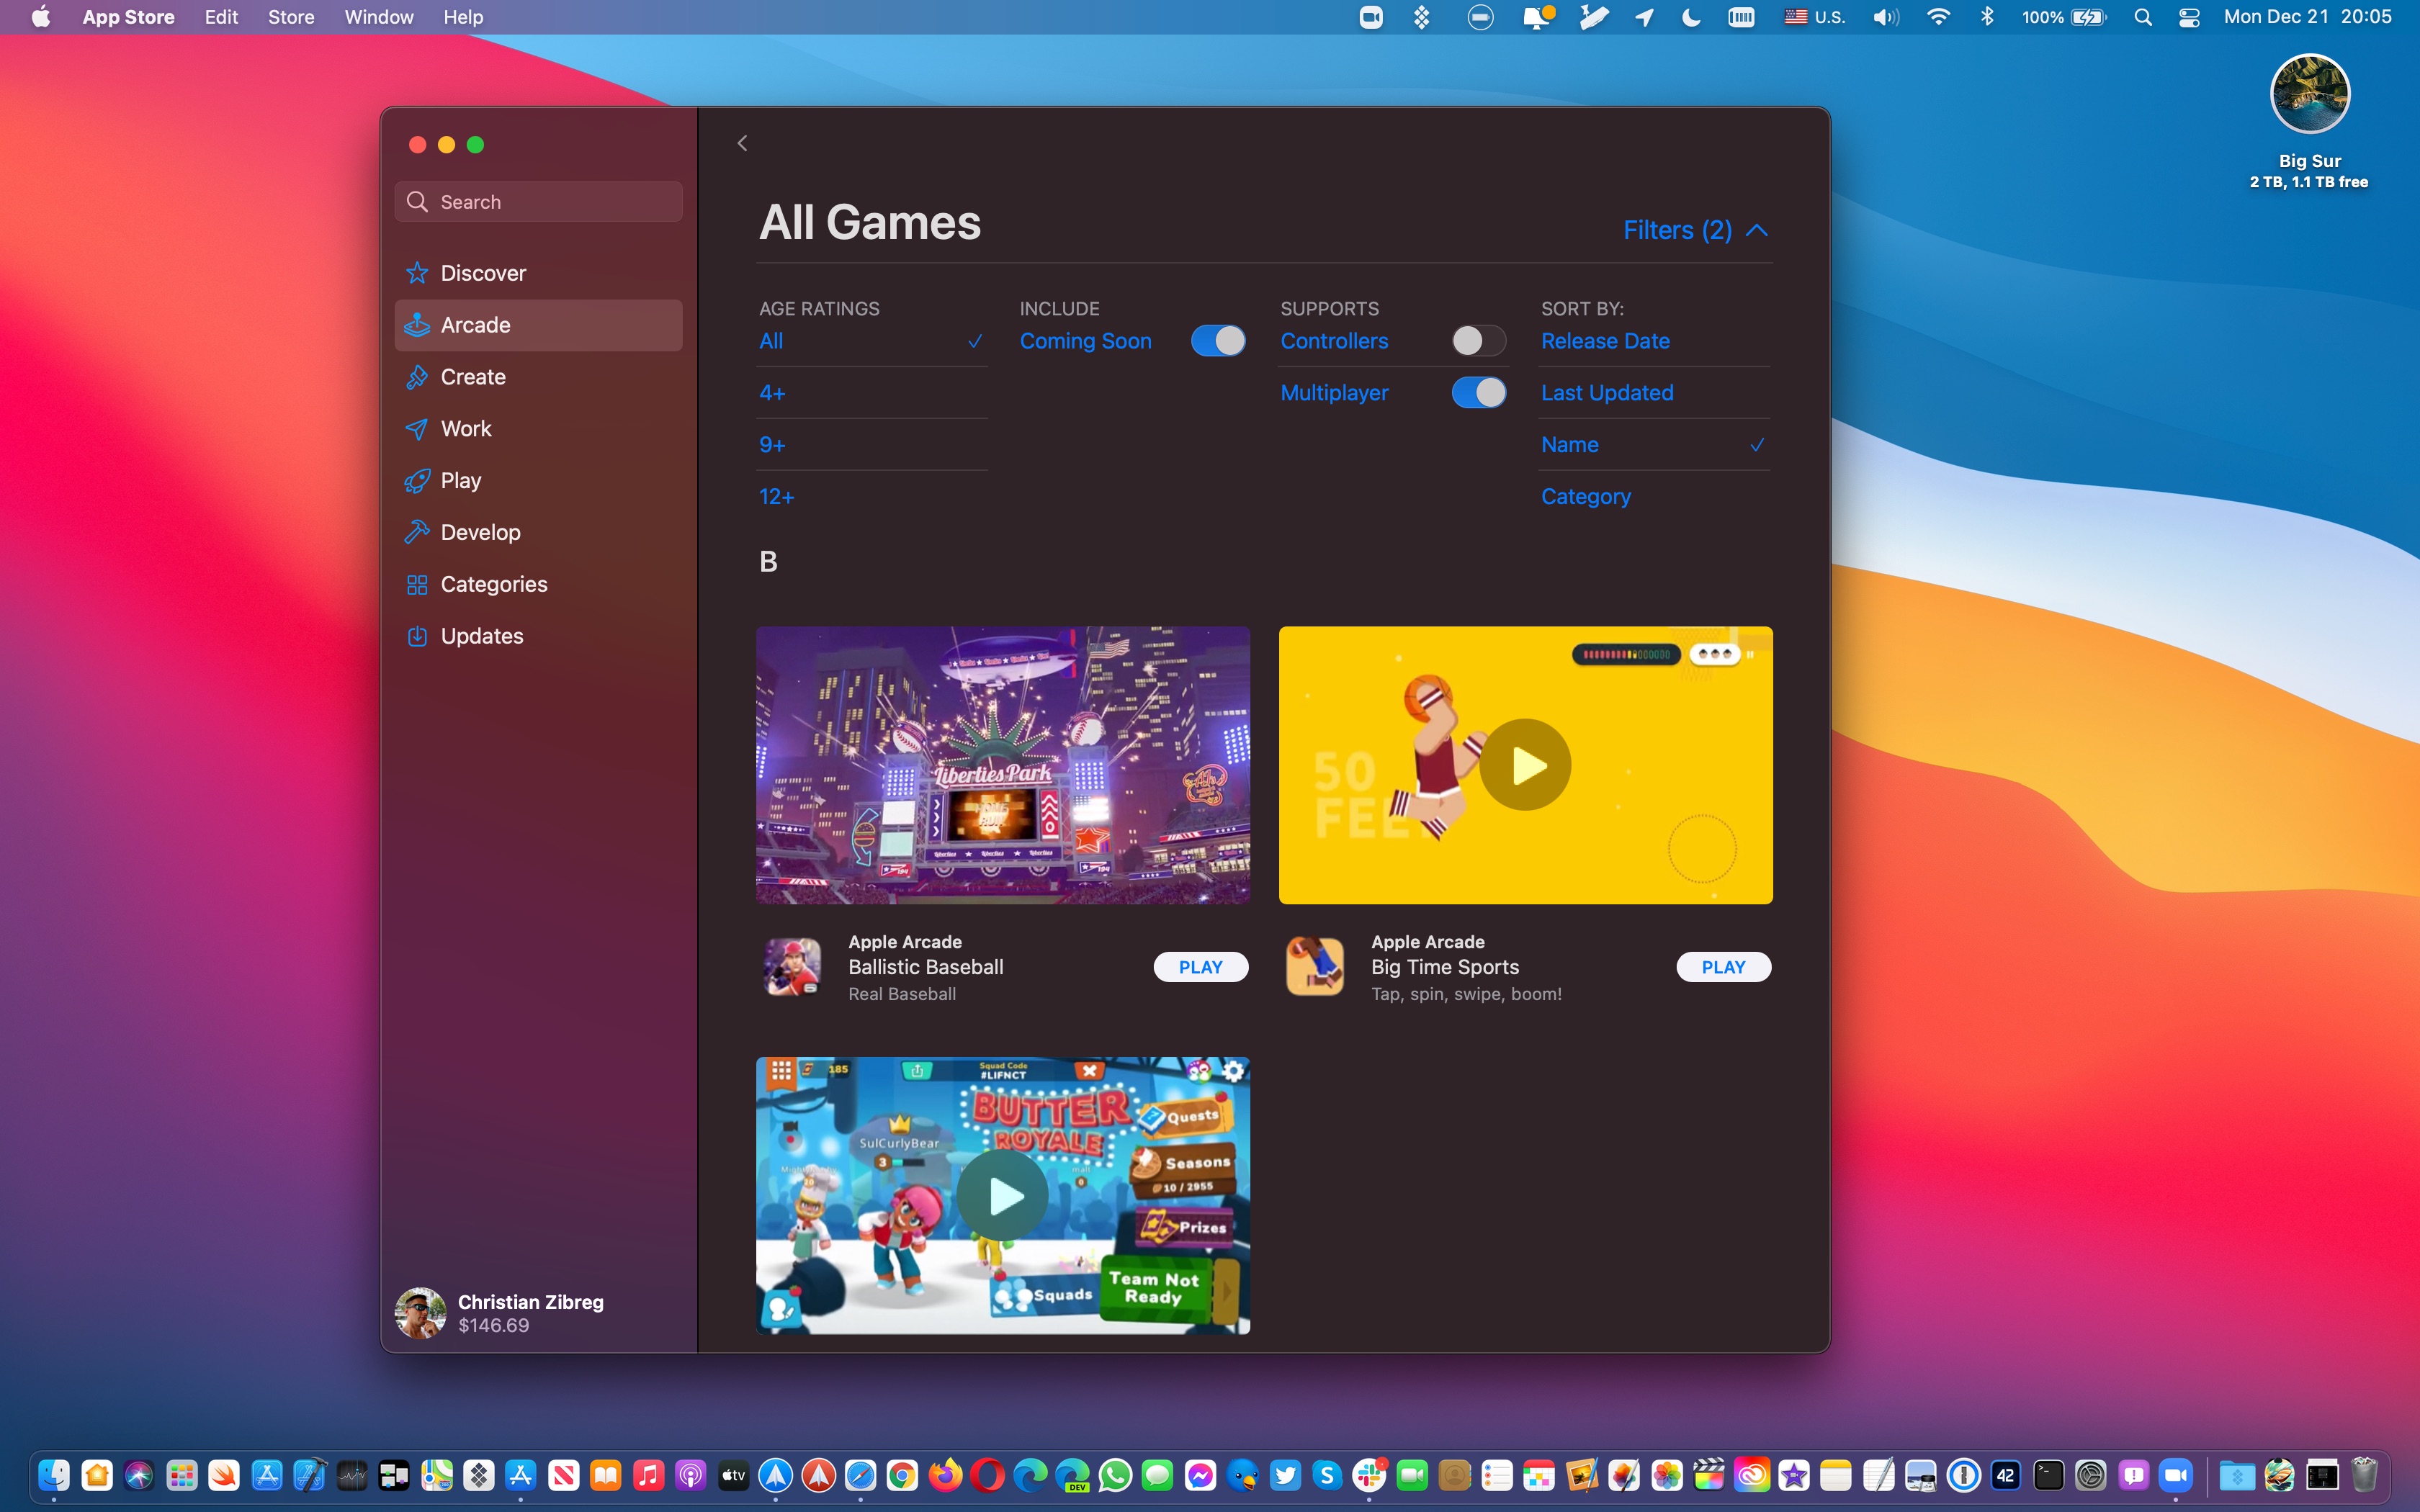Open the Window menu

(x=378, y=17)
